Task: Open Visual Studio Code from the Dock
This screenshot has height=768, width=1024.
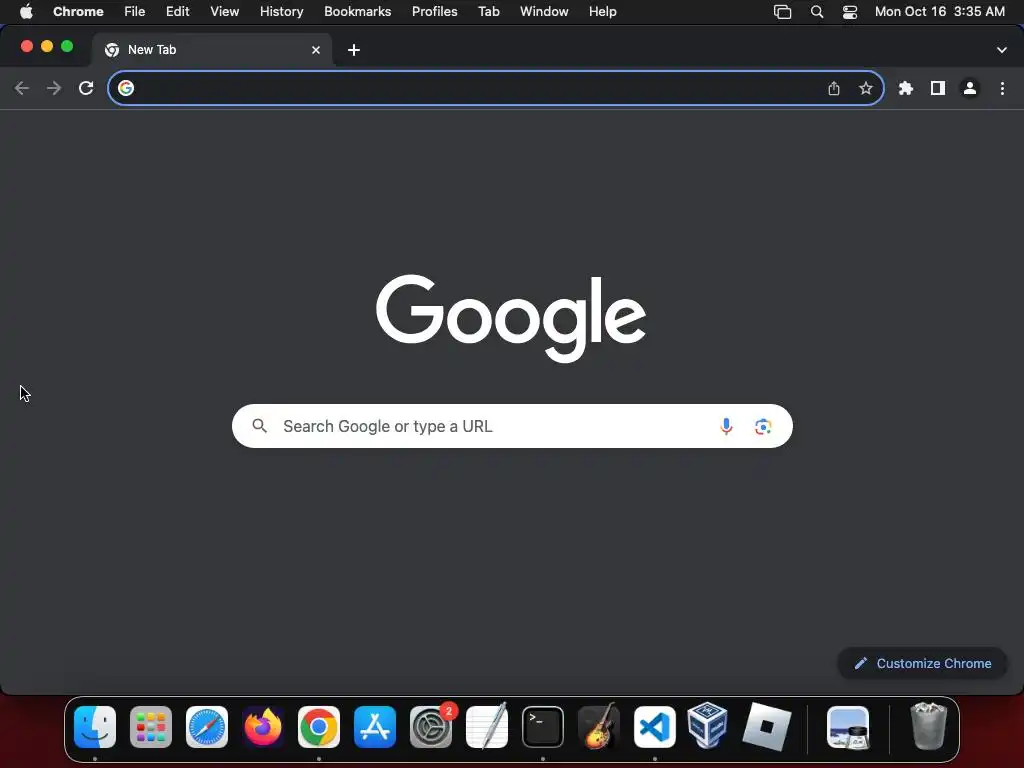Action: 655,727
